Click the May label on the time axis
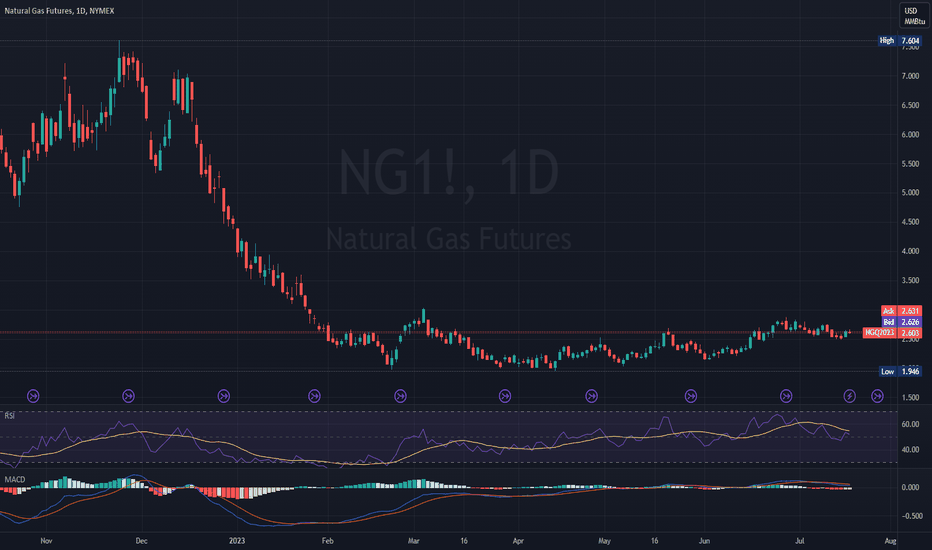Viewport: 932px width, 550px height. click(604, 541)
